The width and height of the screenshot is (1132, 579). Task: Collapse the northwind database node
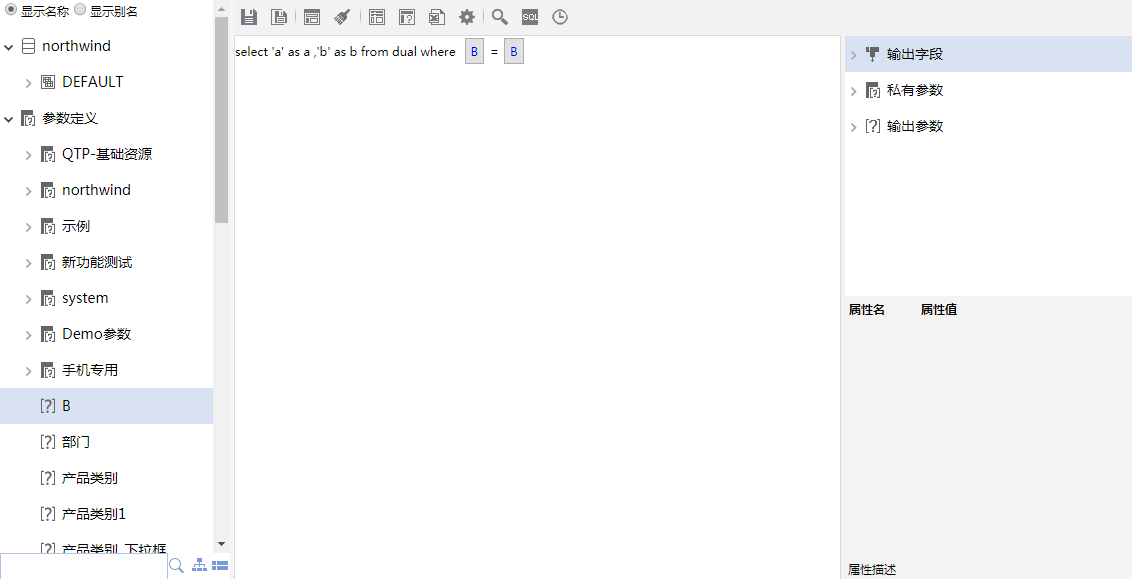point(9,47)
